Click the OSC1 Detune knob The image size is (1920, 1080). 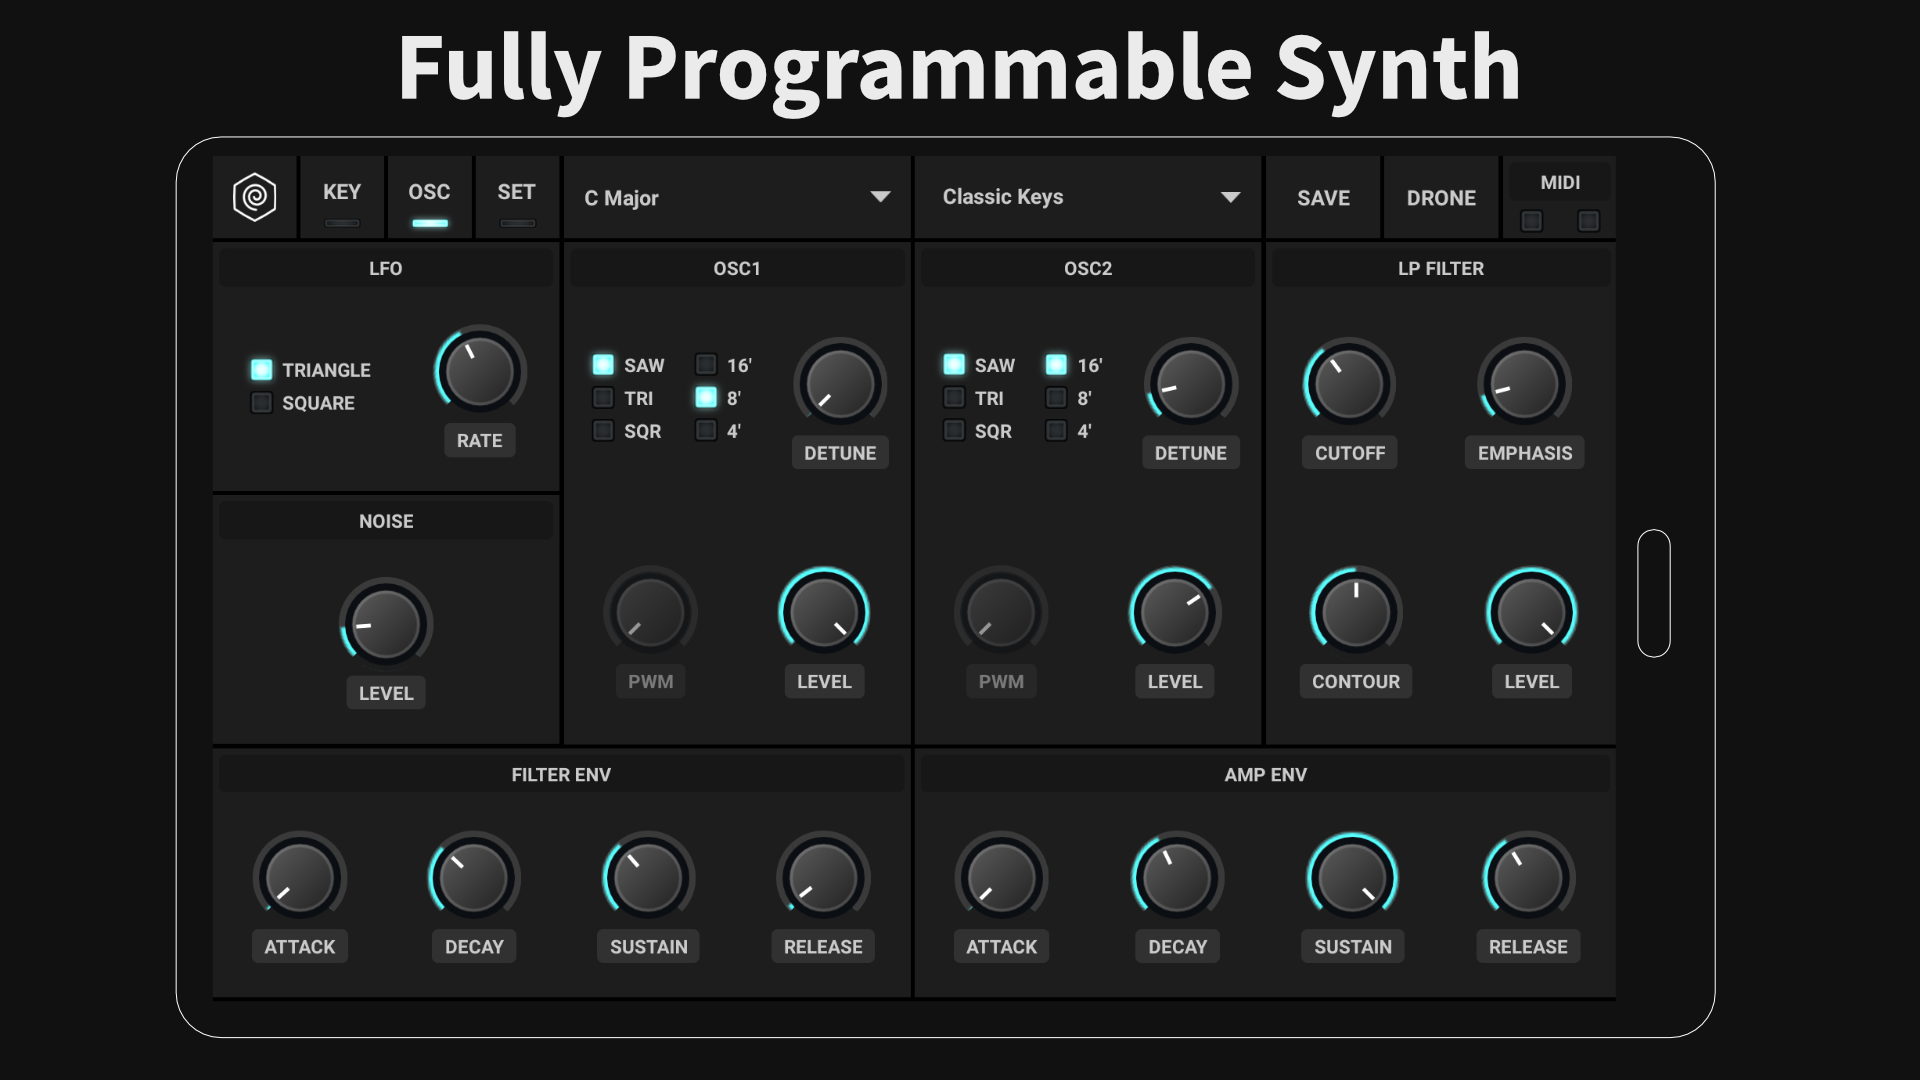coord(840,384)
